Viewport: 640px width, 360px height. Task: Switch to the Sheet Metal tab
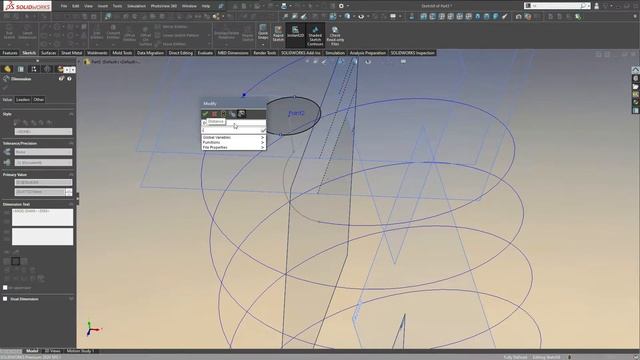(71, 53)
